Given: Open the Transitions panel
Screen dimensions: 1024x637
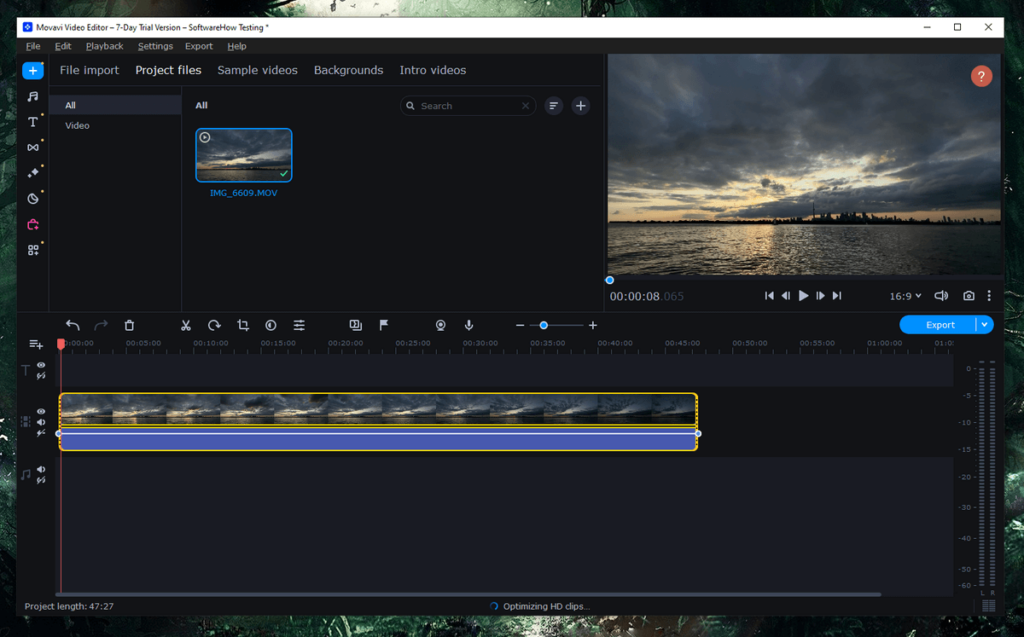Looking at the screenshot, I should coord(33,148).
